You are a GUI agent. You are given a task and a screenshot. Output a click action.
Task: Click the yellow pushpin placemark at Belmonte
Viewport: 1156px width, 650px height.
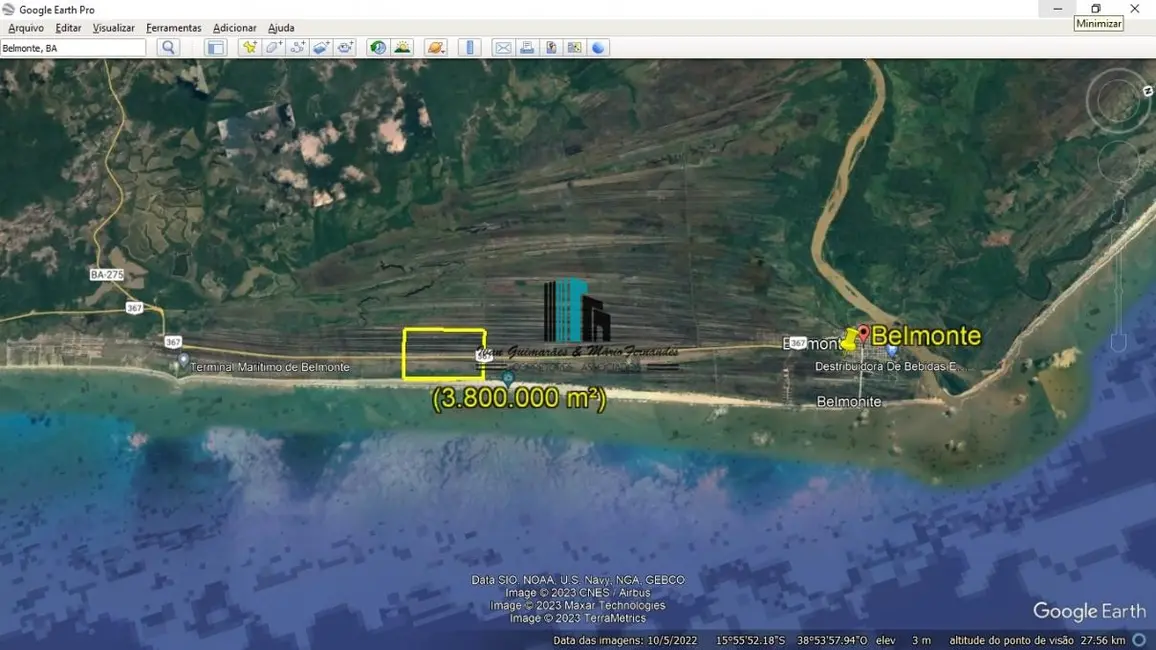pyautogui.click(x=849, y=340)
